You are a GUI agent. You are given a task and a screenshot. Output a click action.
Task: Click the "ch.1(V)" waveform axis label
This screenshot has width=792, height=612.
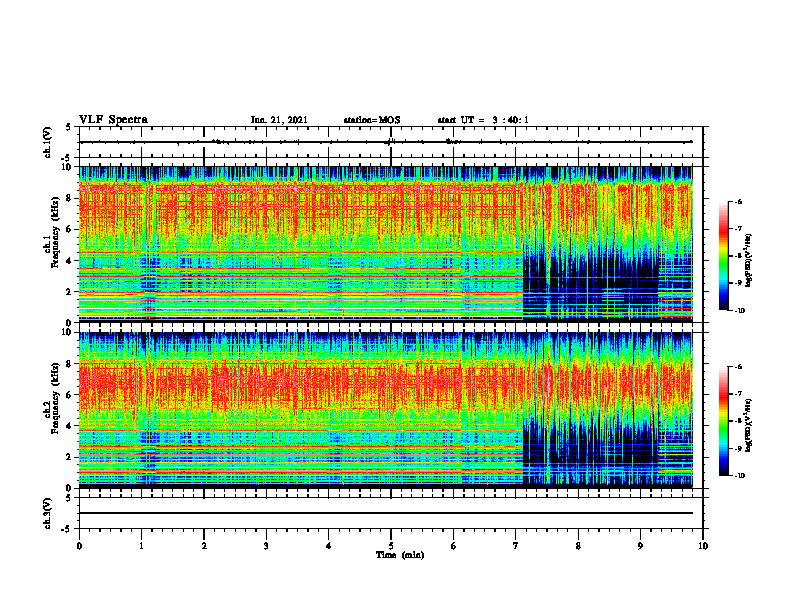tap(48, 142)
